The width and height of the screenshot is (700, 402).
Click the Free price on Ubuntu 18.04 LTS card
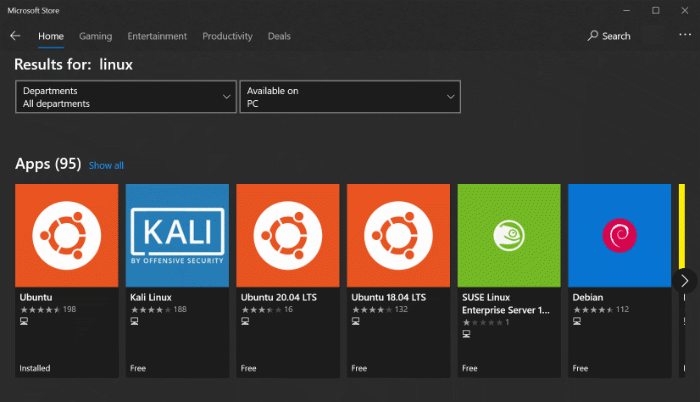click(x=359, y=368)
